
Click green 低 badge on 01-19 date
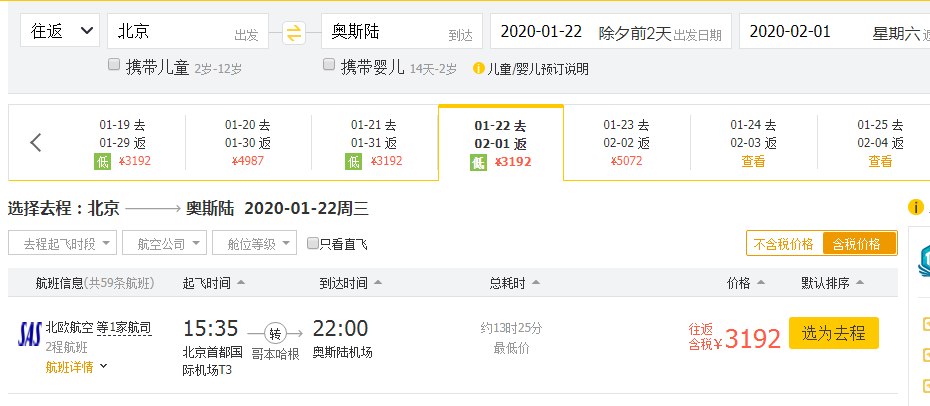103,161
